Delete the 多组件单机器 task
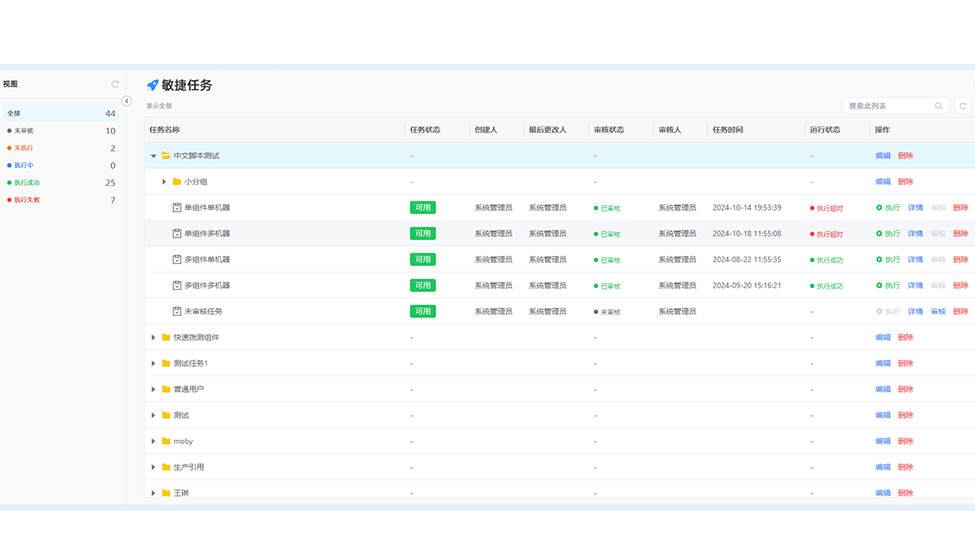Image resolution: width=975 pixels, height=556 pixels. pos(961,259)
